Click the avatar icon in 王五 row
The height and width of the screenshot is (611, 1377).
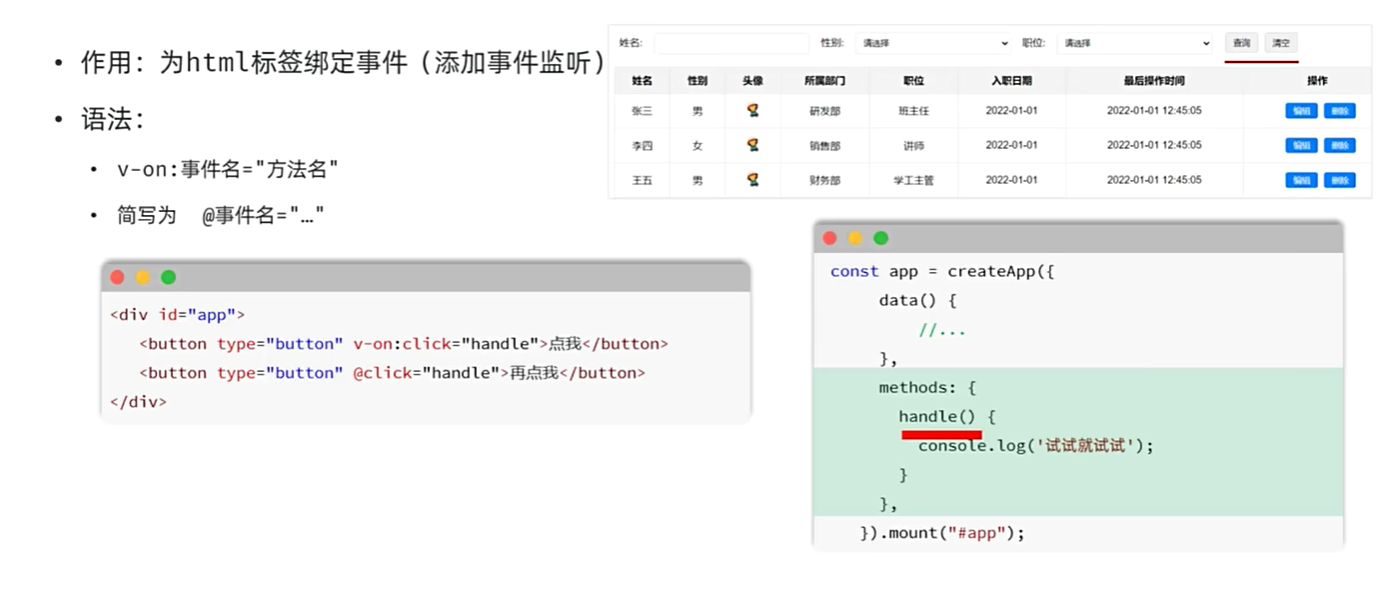[753, 180]
